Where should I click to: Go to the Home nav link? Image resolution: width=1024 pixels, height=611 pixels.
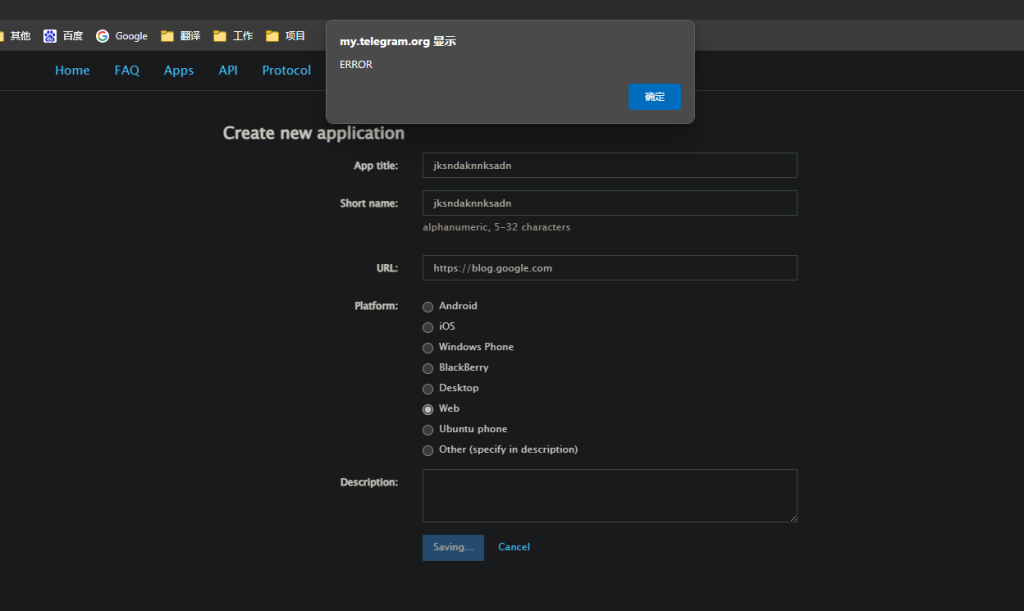[72, 70]
